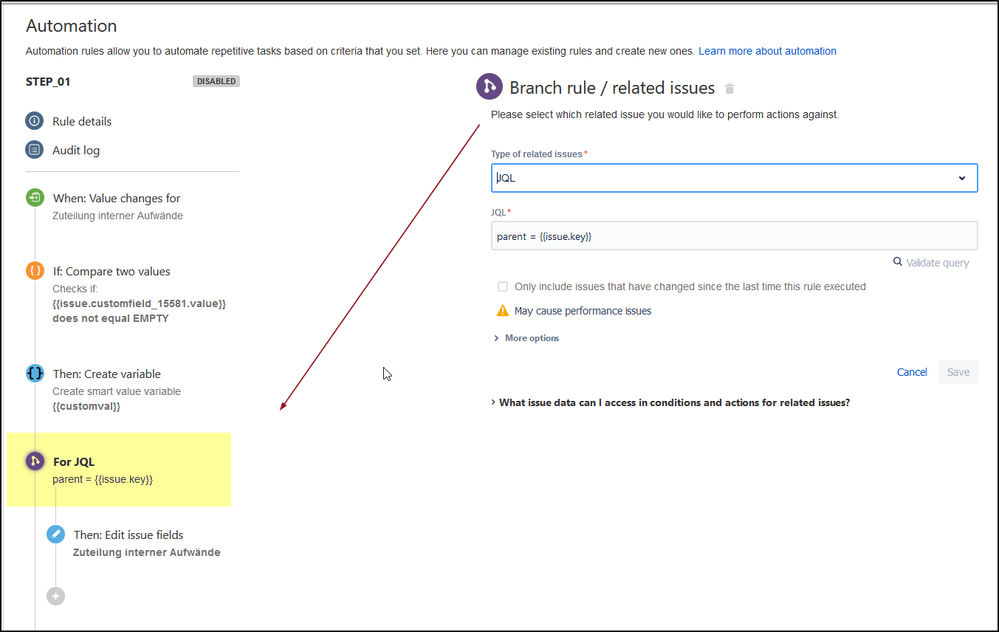
Task: Select 'When: Value changes for' step
Action: (x=117, y=198)
